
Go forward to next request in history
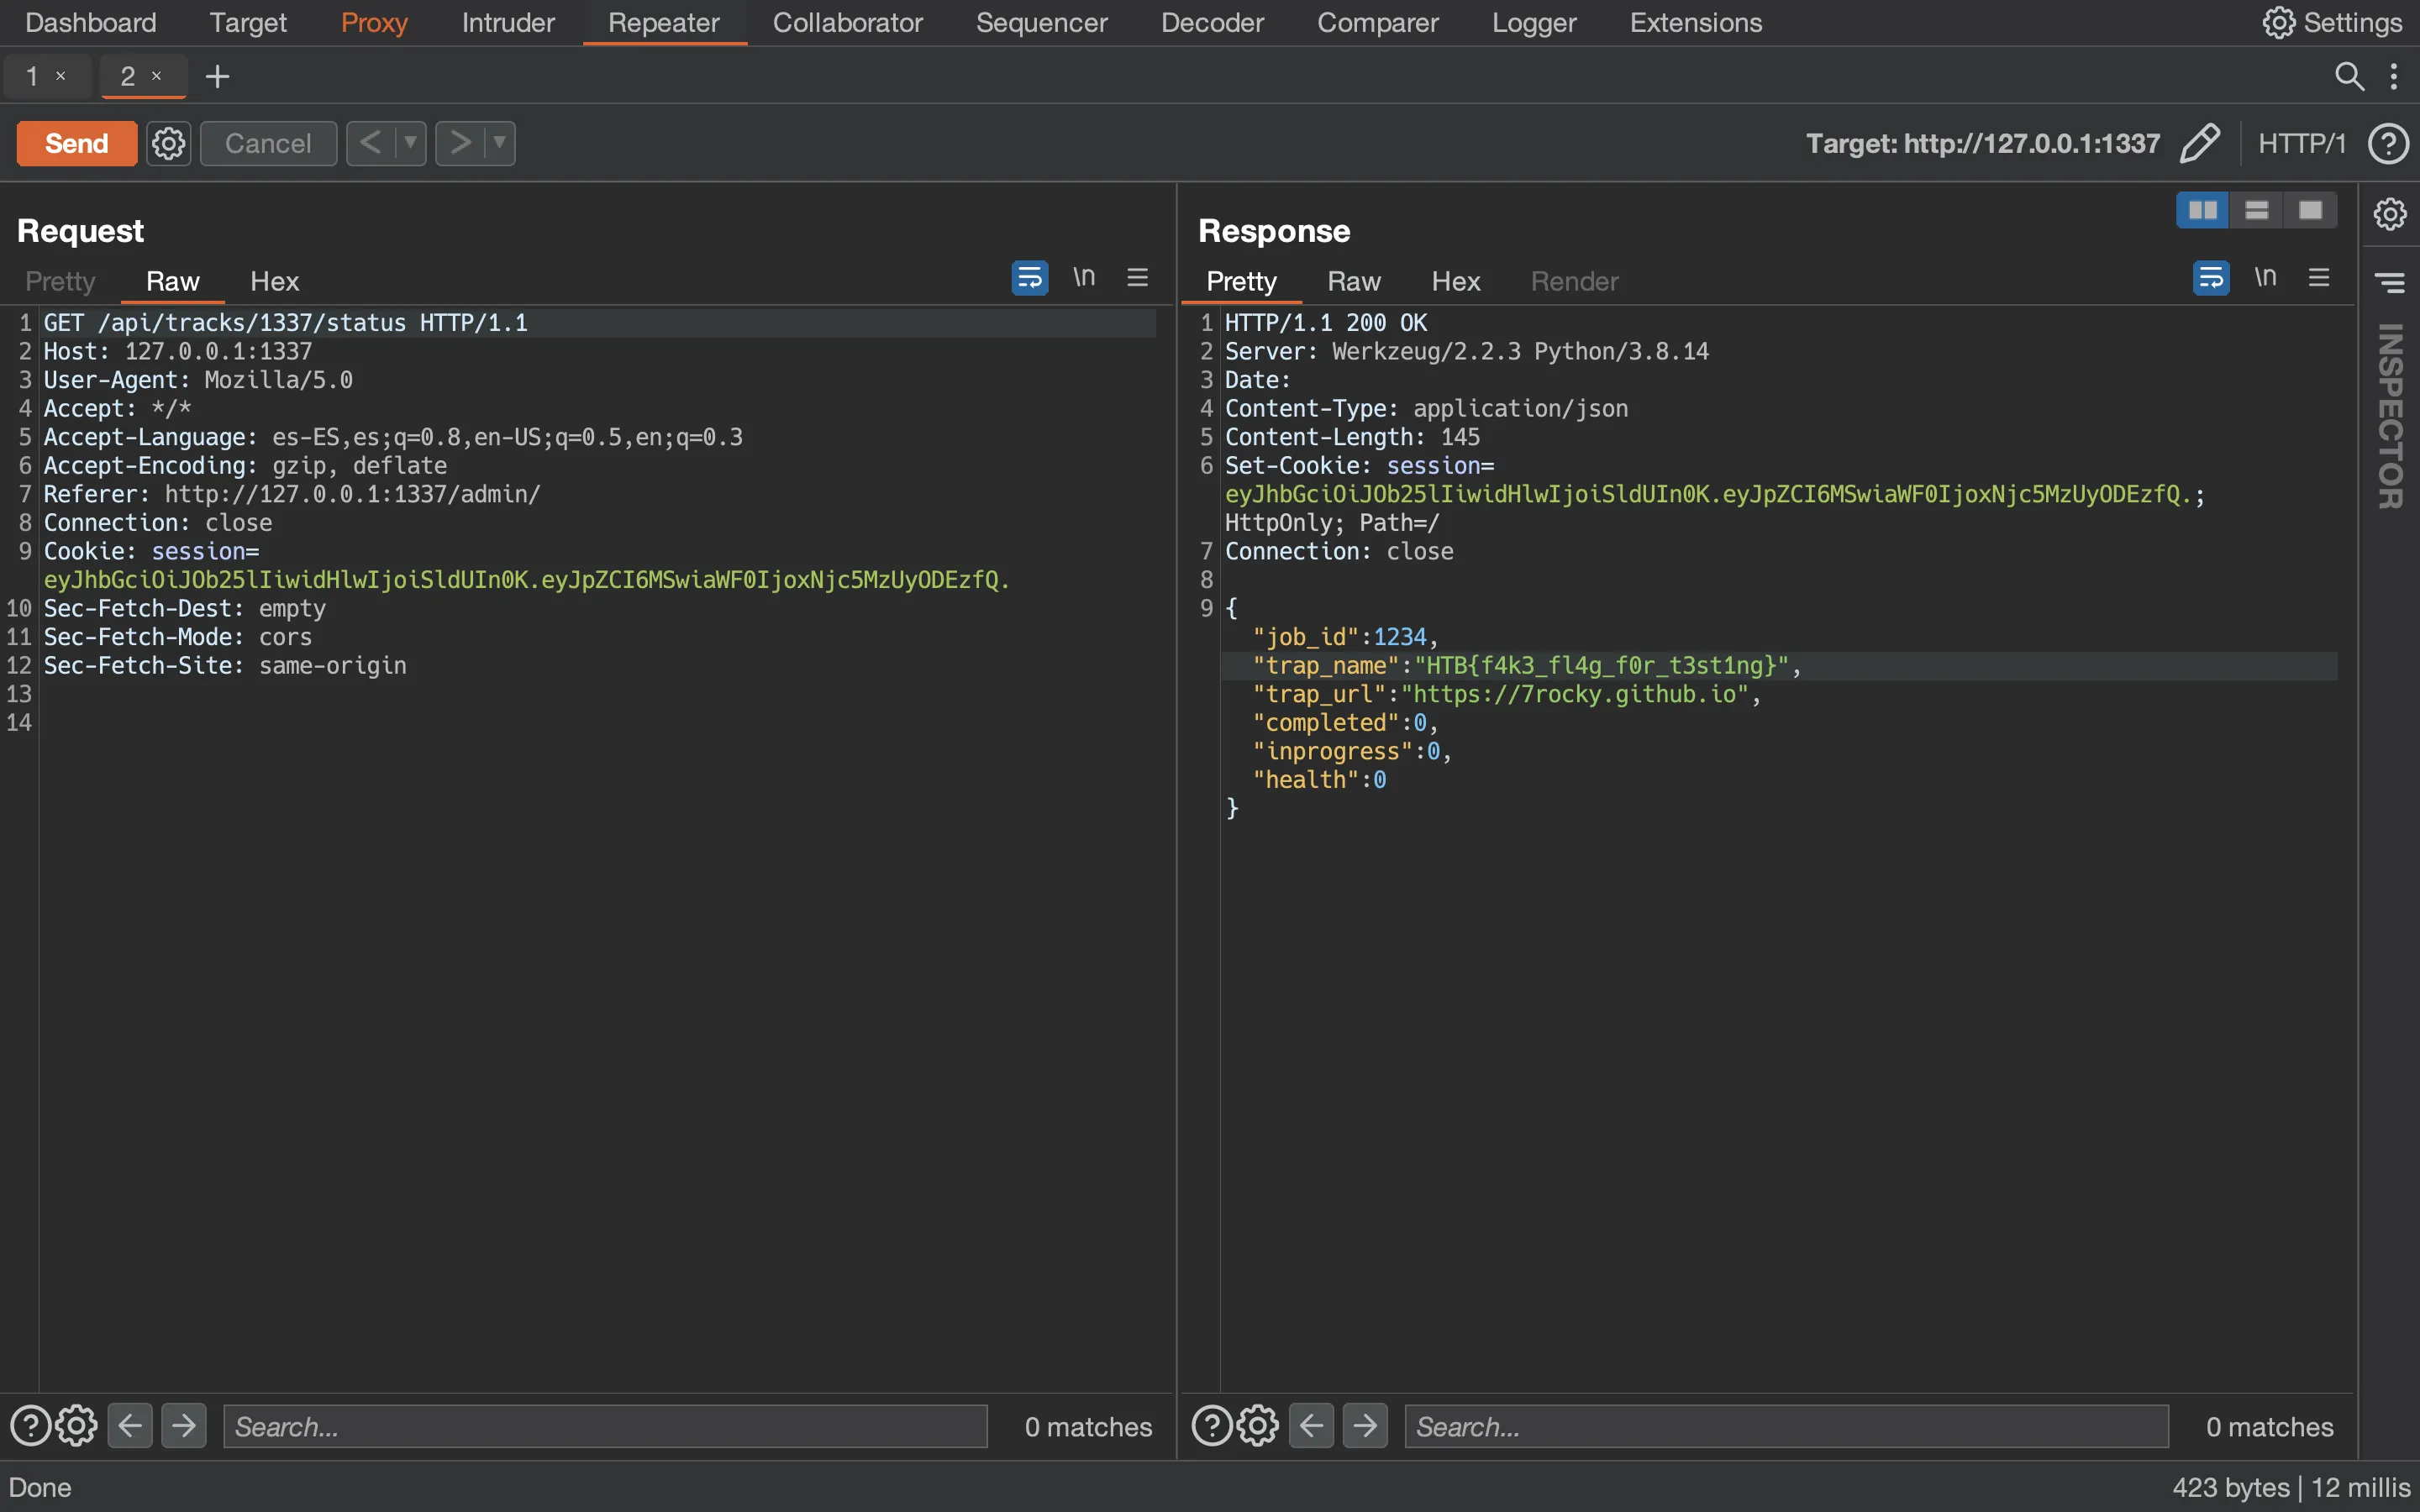click(x=460, y=143)
